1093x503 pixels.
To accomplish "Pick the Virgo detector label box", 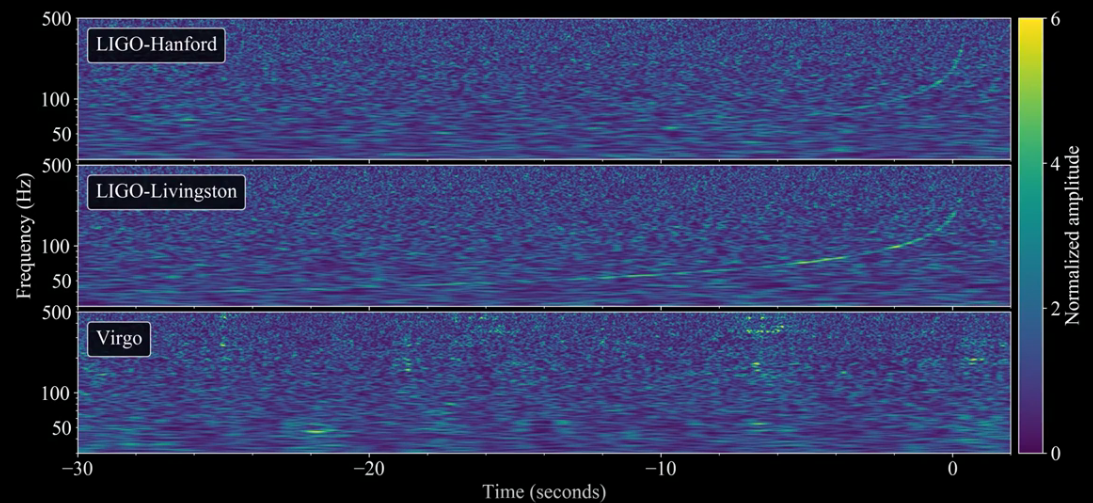I will tap(120, 340).
